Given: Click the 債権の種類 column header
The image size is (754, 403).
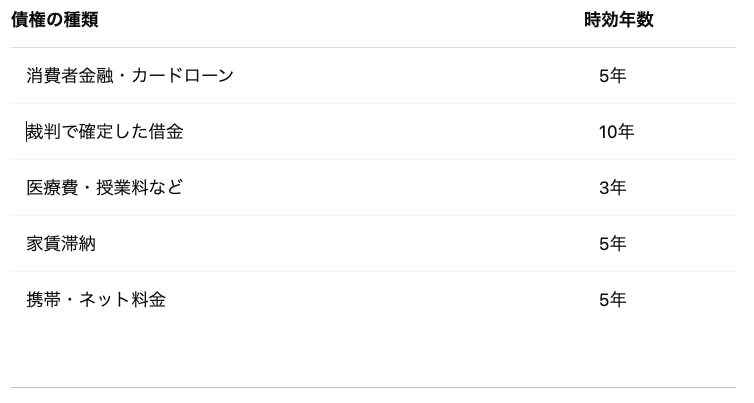Looking at the screenshot, I should [55, 20].
